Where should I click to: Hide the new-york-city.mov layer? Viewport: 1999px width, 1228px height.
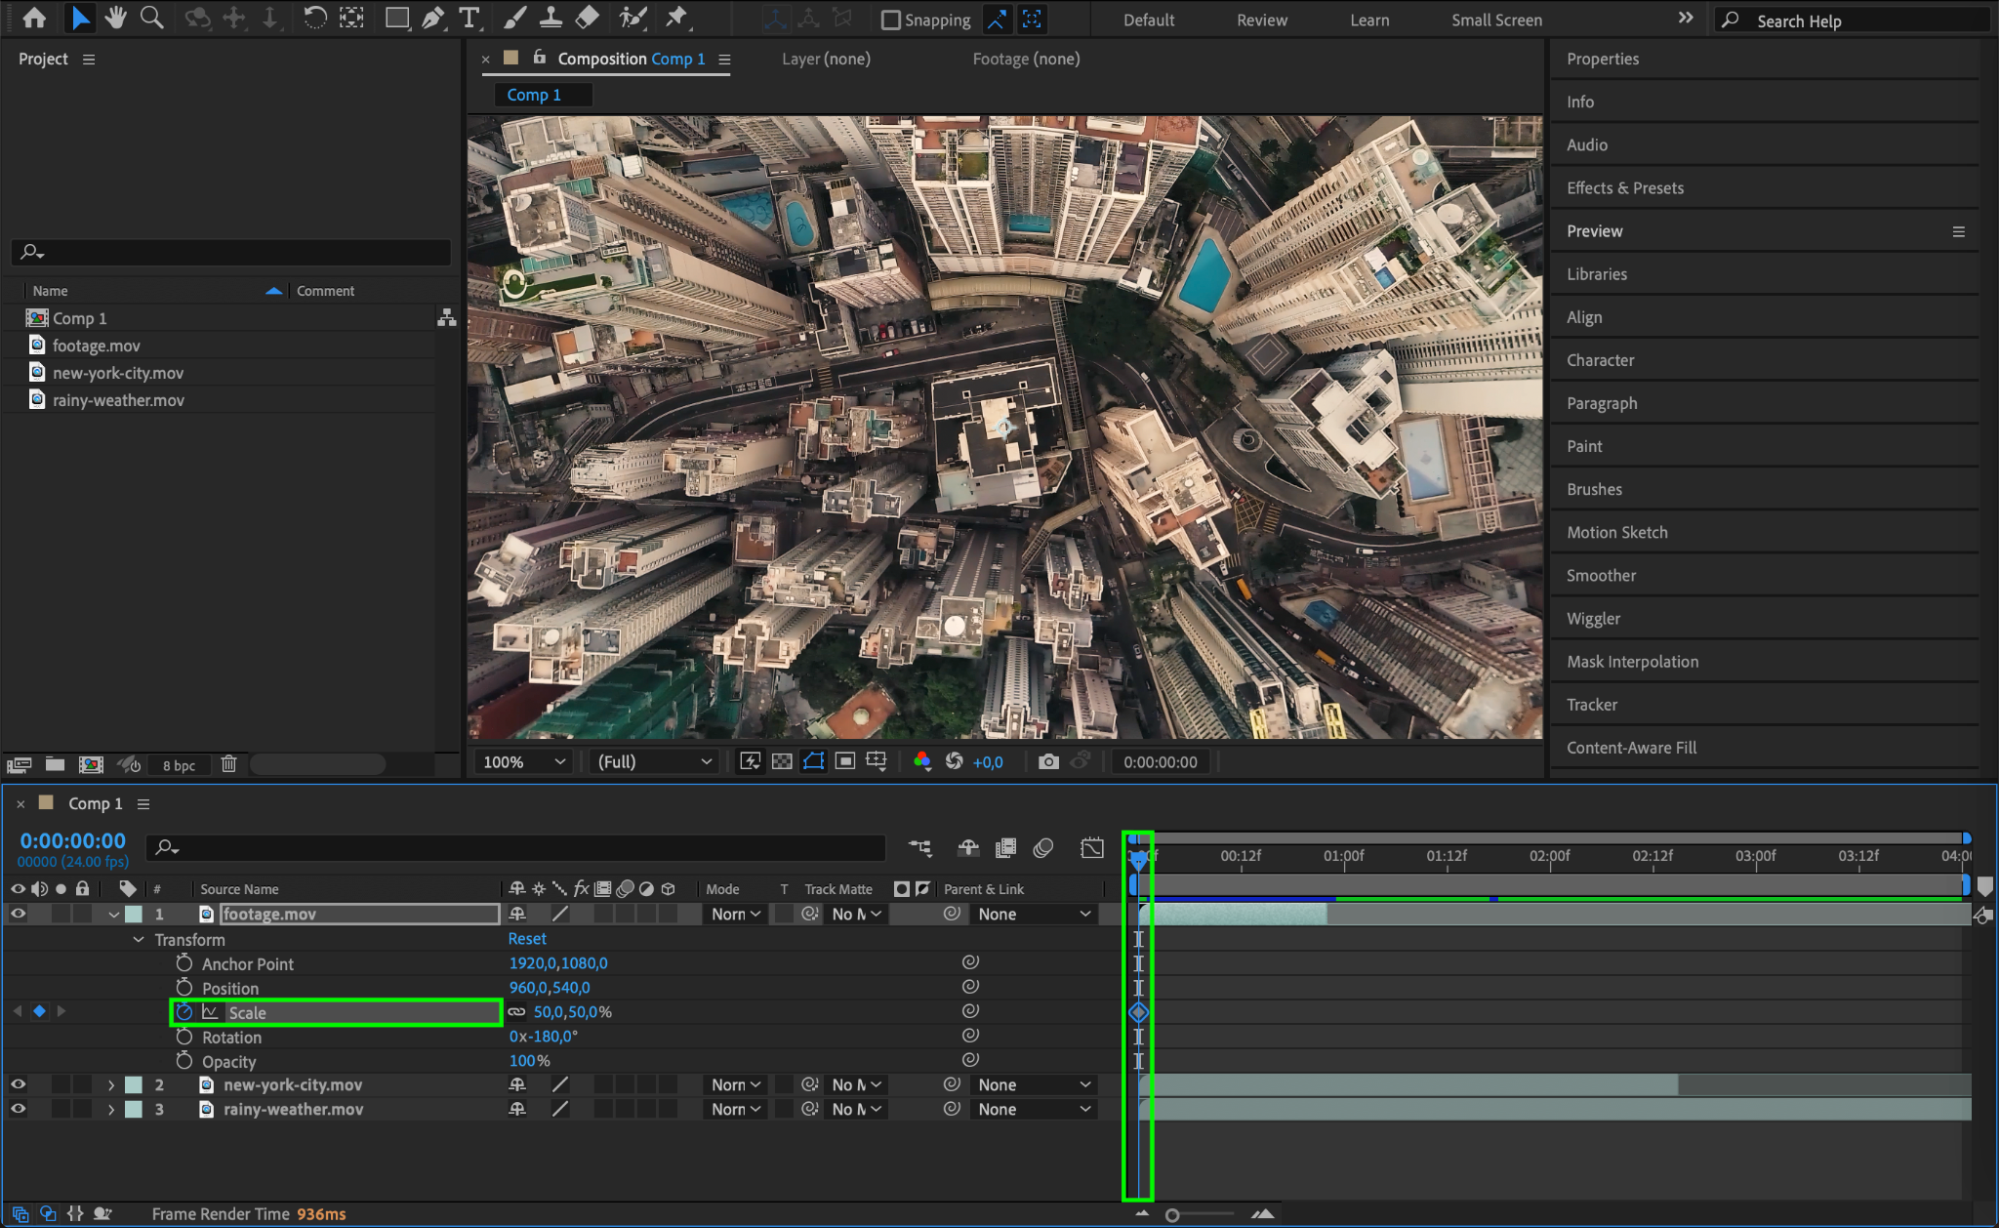(18, 1084)
